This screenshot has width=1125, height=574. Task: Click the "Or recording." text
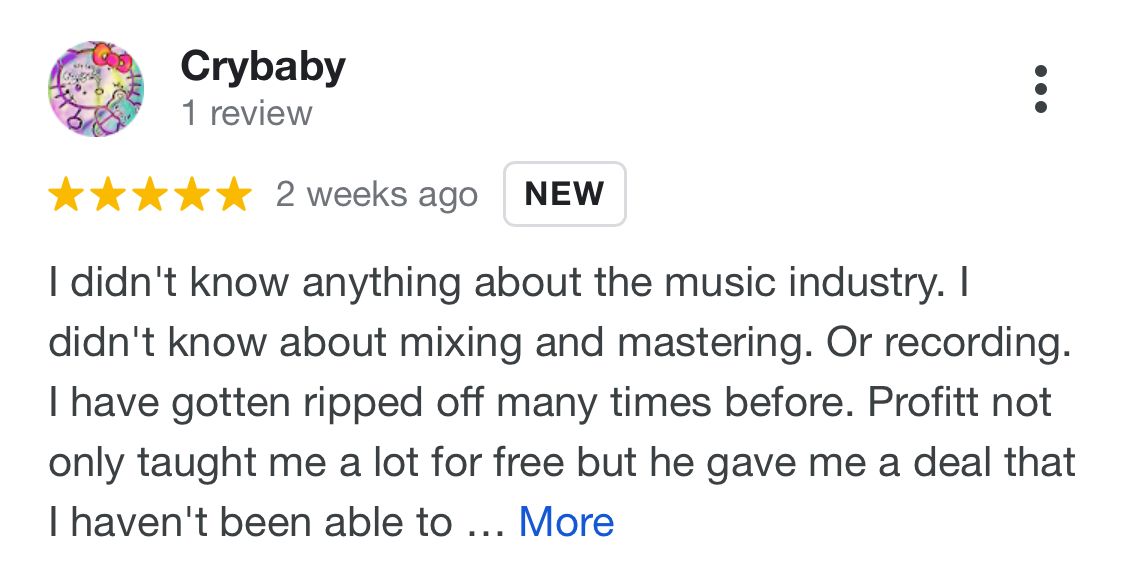click(948, 343)
